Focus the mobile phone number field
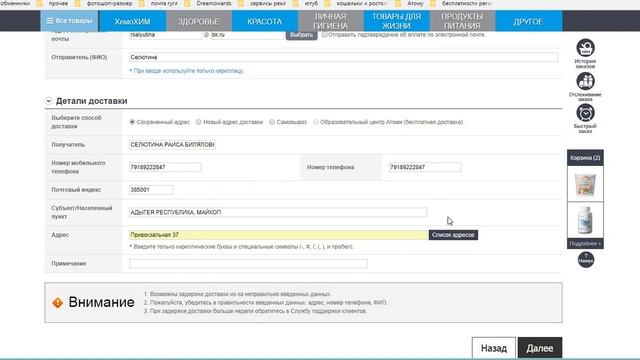The height and width of the screenshot is (360, 640). pos(165,167)
